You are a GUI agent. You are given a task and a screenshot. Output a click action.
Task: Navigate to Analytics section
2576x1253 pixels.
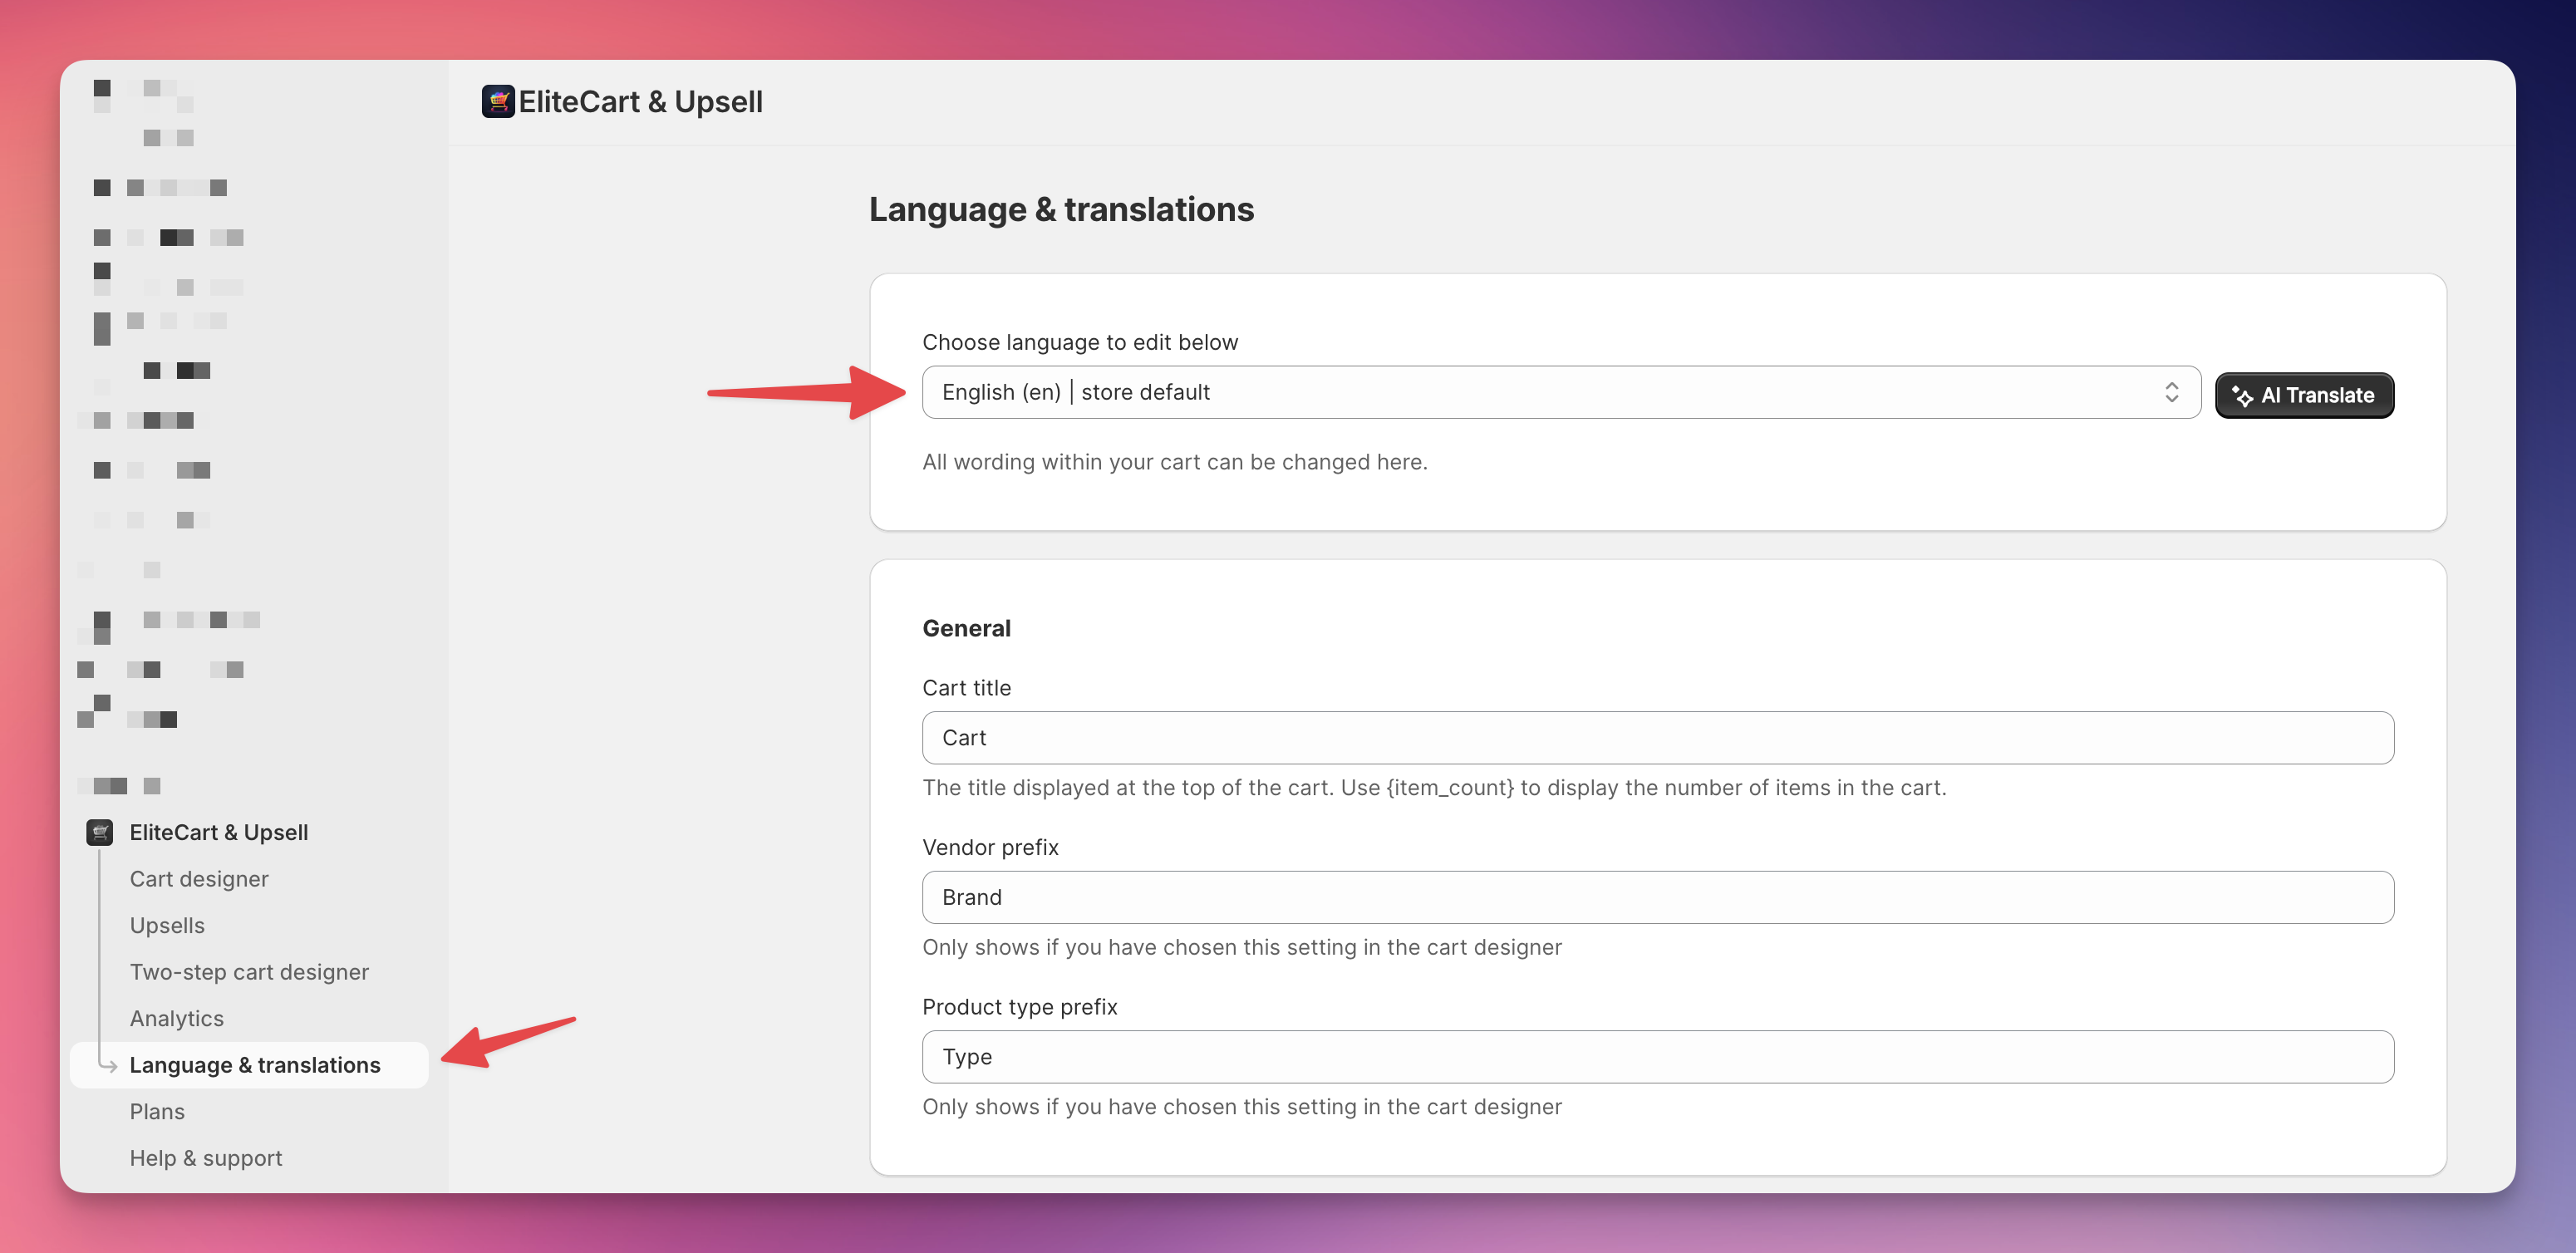pos(177,1018)
